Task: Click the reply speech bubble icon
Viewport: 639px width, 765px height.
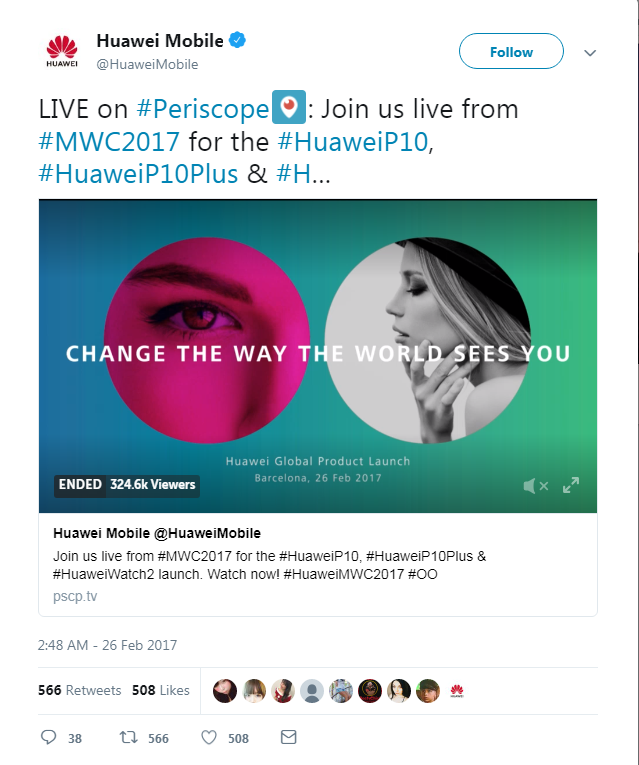Action: coord(48,737)
